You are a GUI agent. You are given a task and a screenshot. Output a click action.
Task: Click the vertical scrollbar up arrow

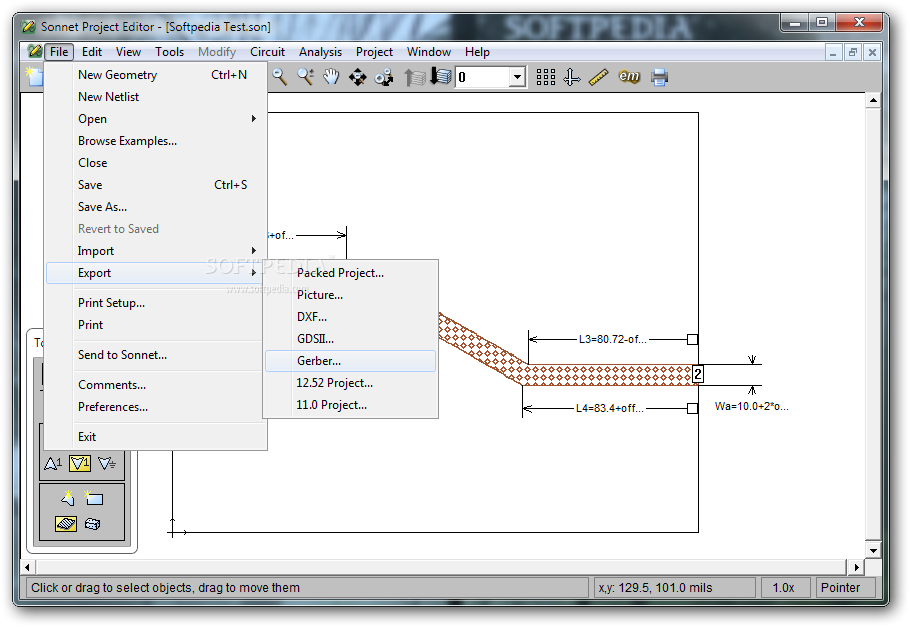click(x=873, y=100)
